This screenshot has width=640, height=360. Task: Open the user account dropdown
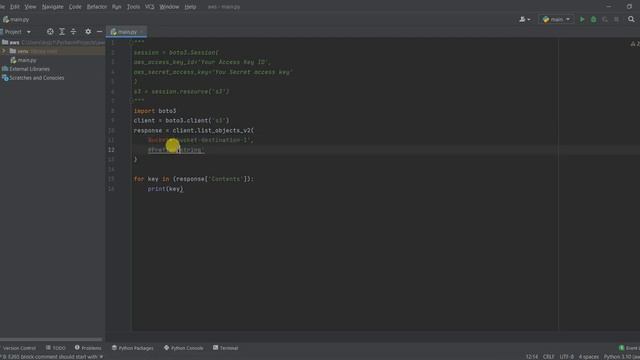click(x=524, y=19)
